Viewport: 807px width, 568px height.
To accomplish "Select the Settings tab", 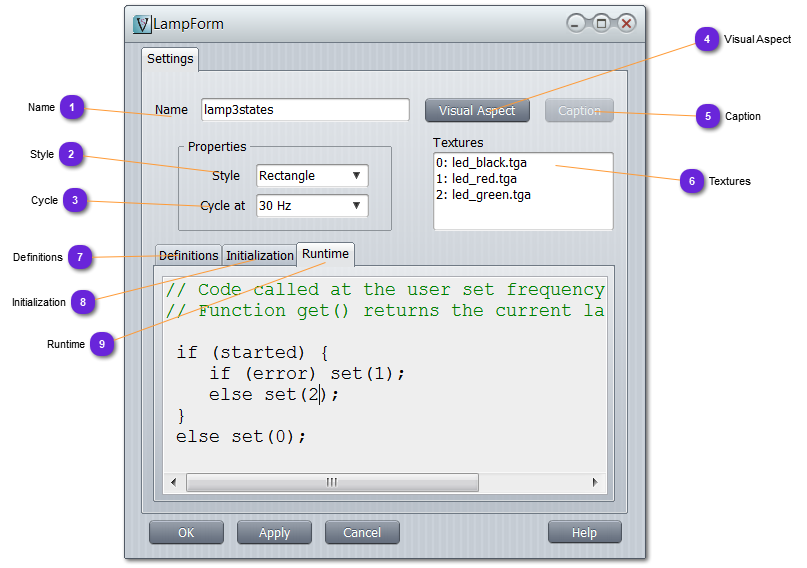I will coord(170,59).
